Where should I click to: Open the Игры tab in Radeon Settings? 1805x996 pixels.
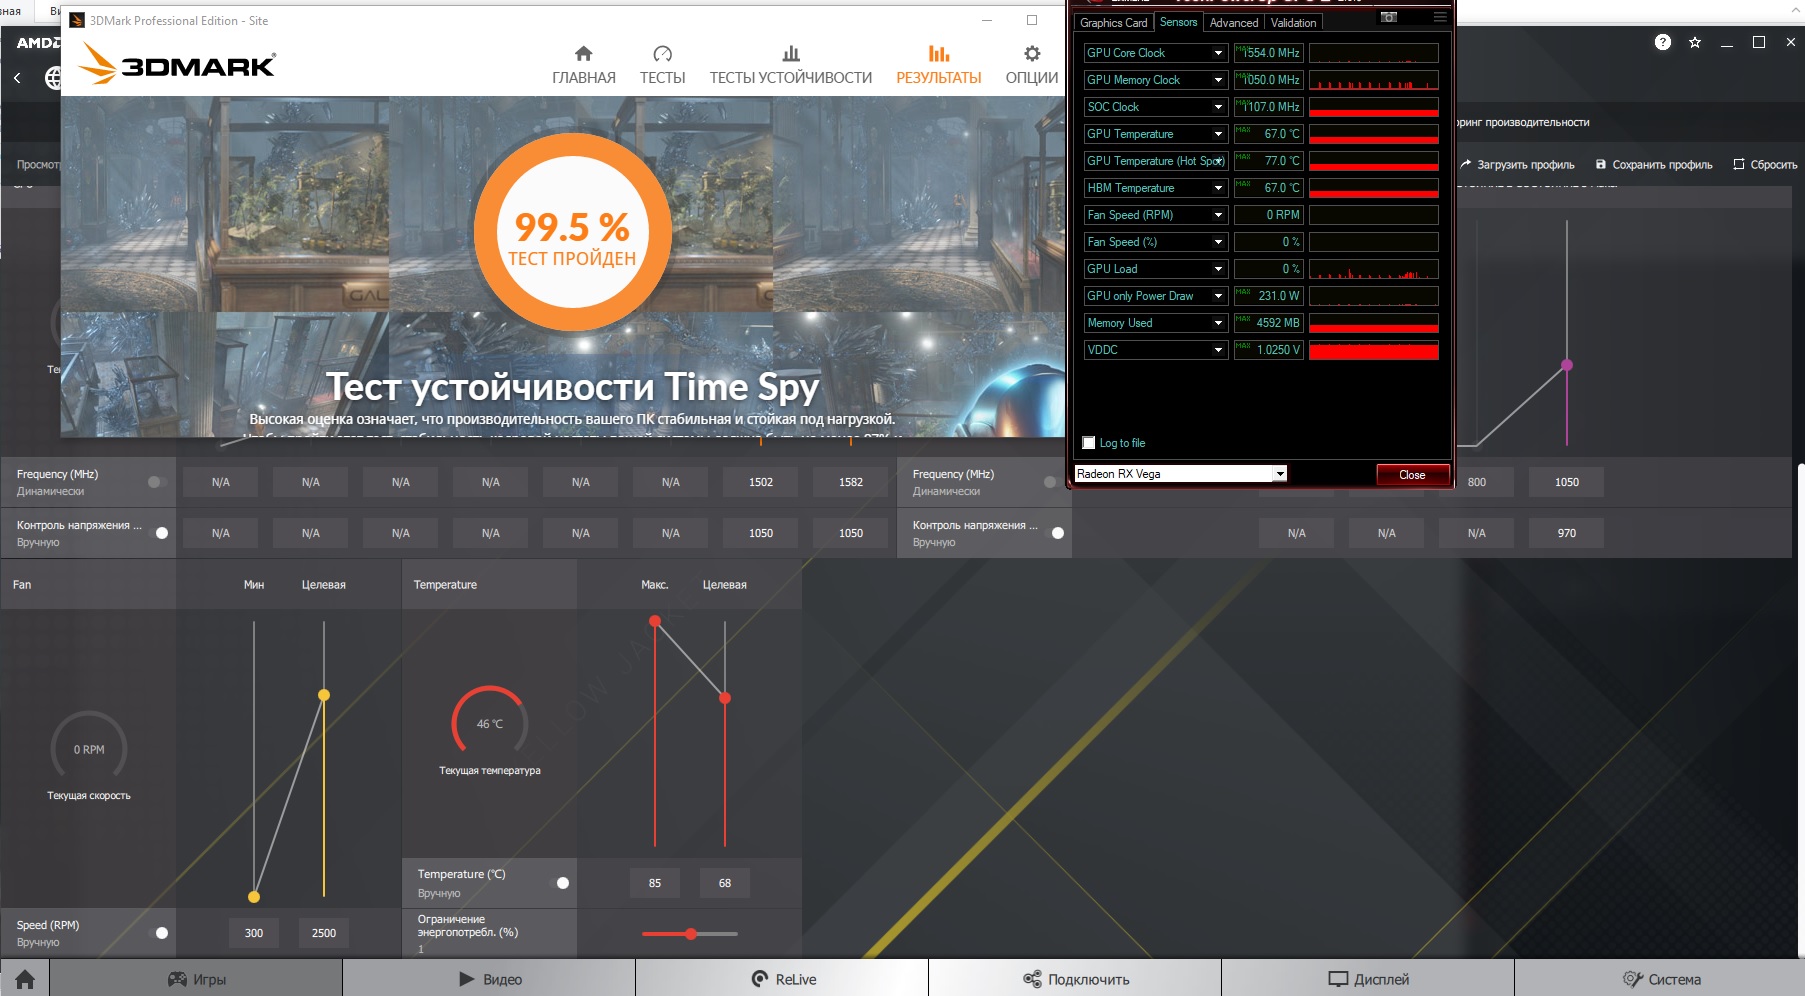196,979
